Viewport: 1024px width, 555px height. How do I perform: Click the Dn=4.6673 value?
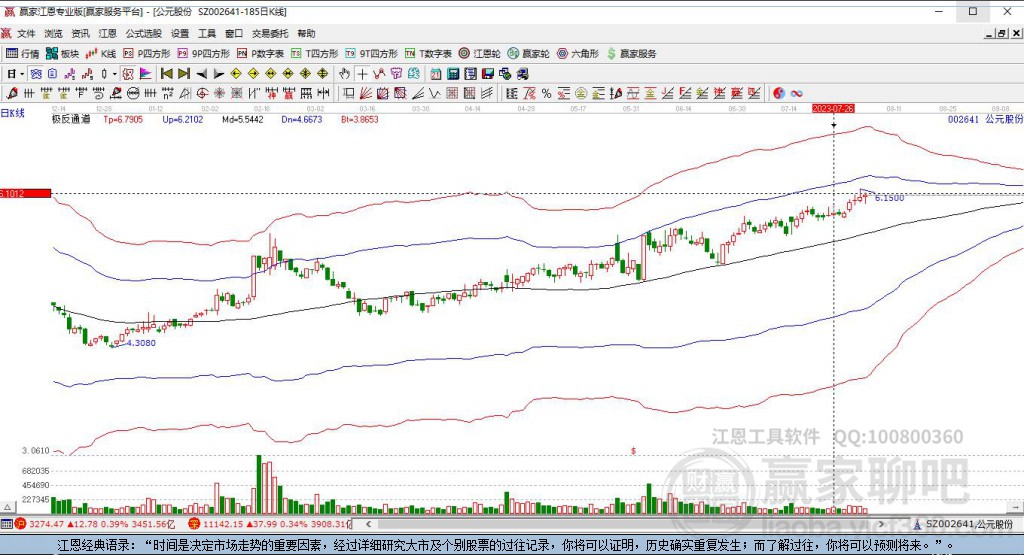click(x=302, y=119)
